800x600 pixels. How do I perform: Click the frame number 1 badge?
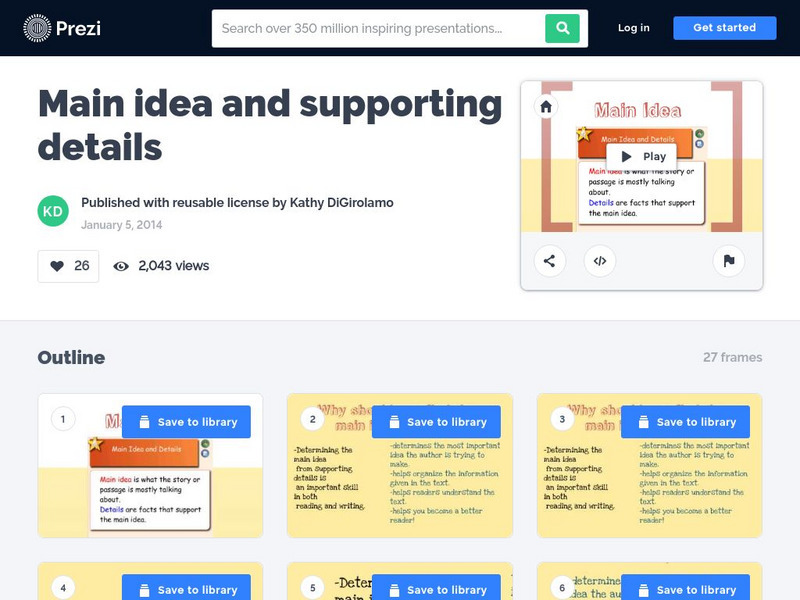click(x=63, y=419)
